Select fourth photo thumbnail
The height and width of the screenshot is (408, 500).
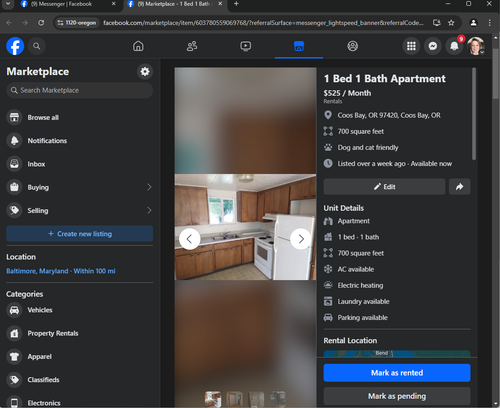(278, 399)
